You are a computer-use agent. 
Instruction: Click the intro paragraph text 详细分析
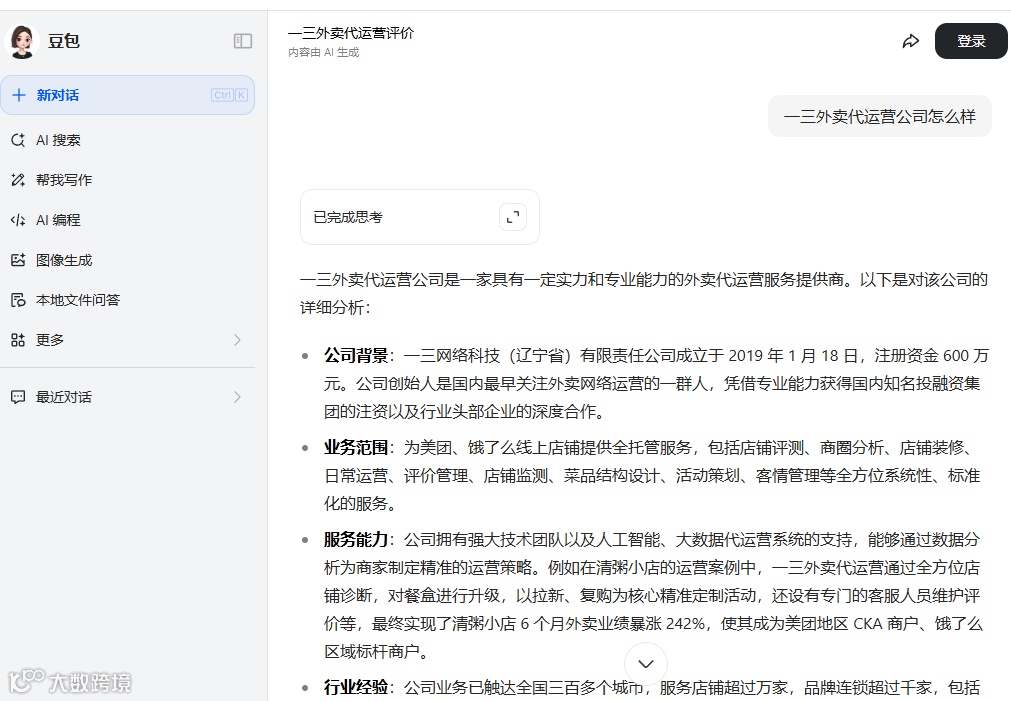(332, 308)
